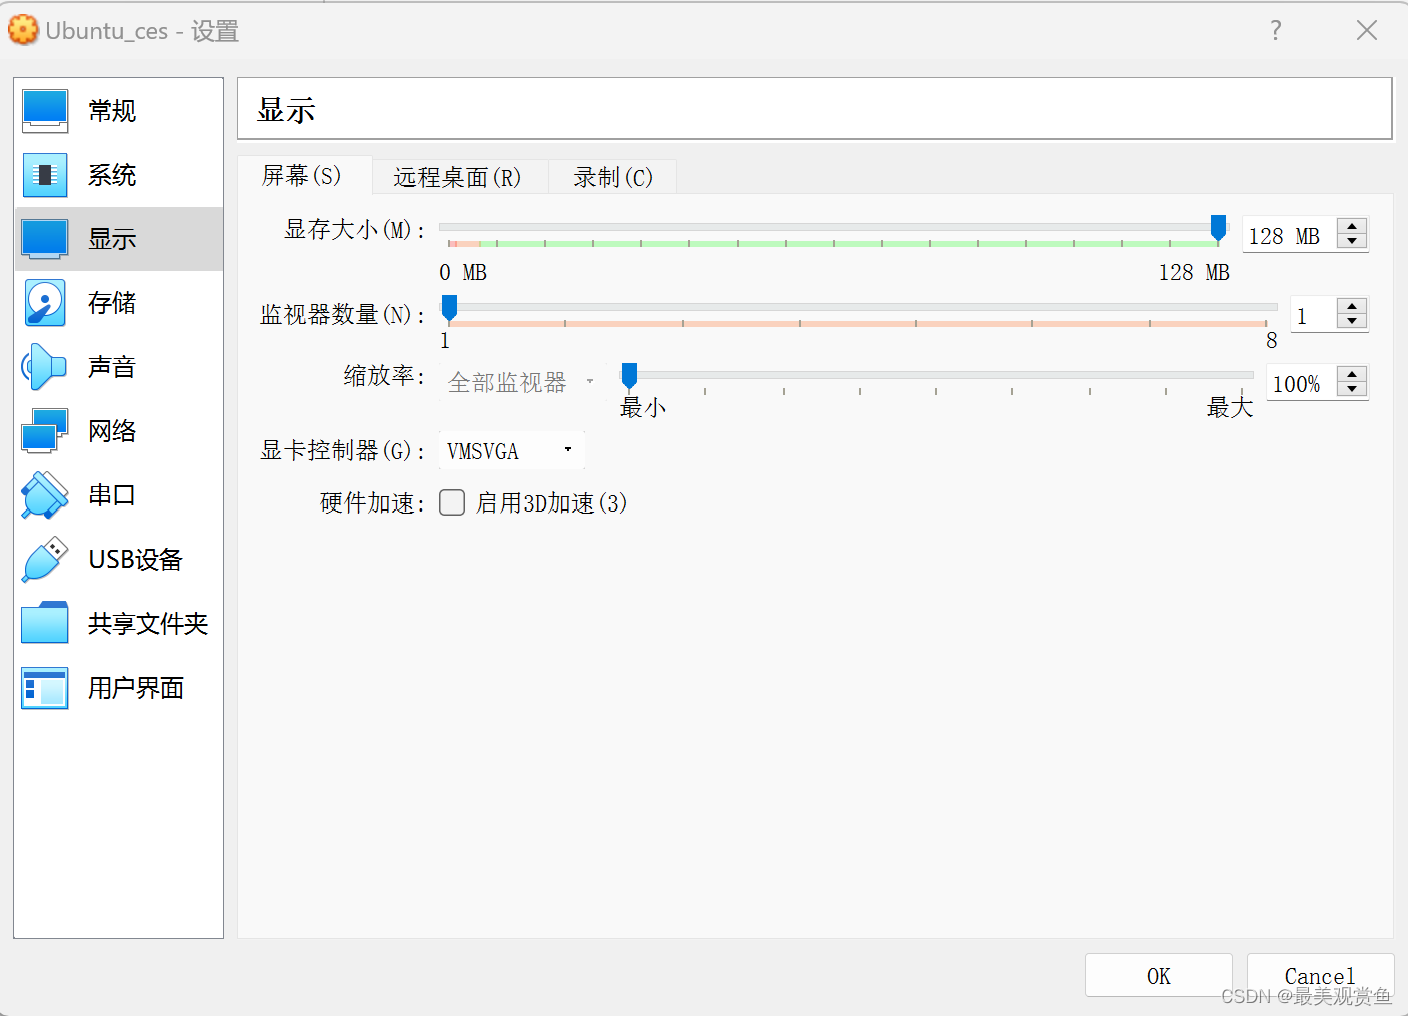Image resolution: width=1408 pixels, height=1016 pixels.
Task: Increase scale factor with up arrow
Action: (x=1352, y=374)
